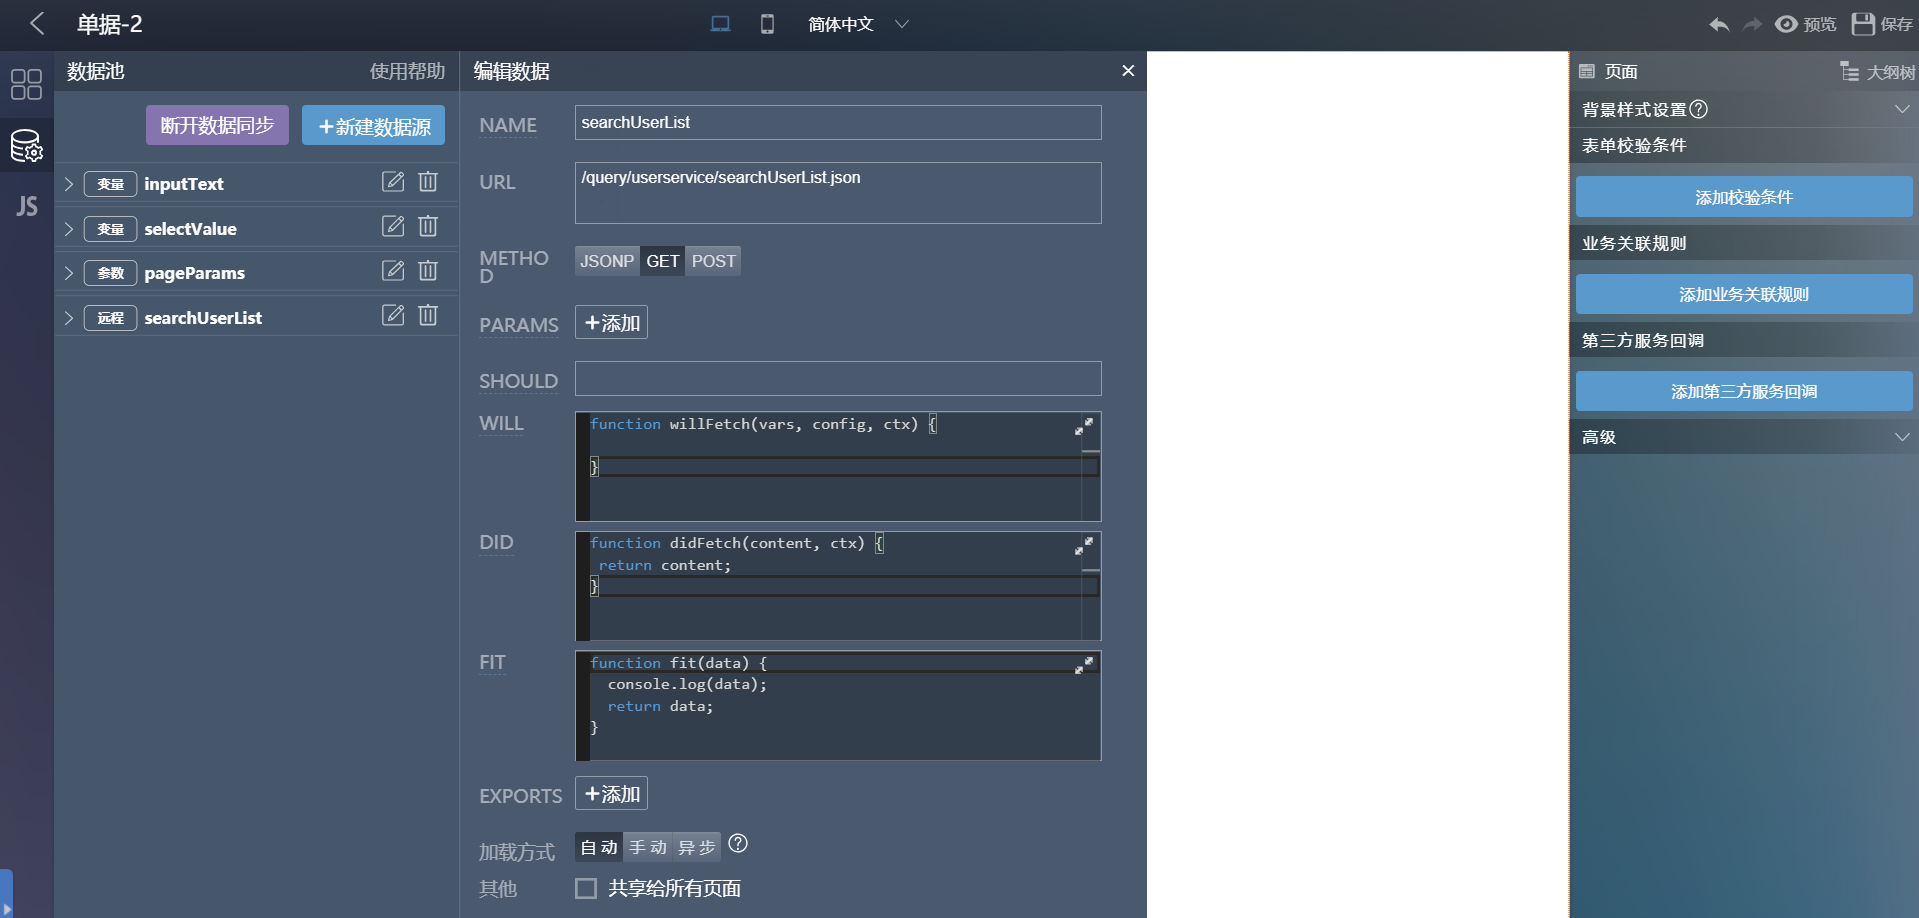Select GET method
This screenshot has width=1919, height=918.
(x=662, y=261)
